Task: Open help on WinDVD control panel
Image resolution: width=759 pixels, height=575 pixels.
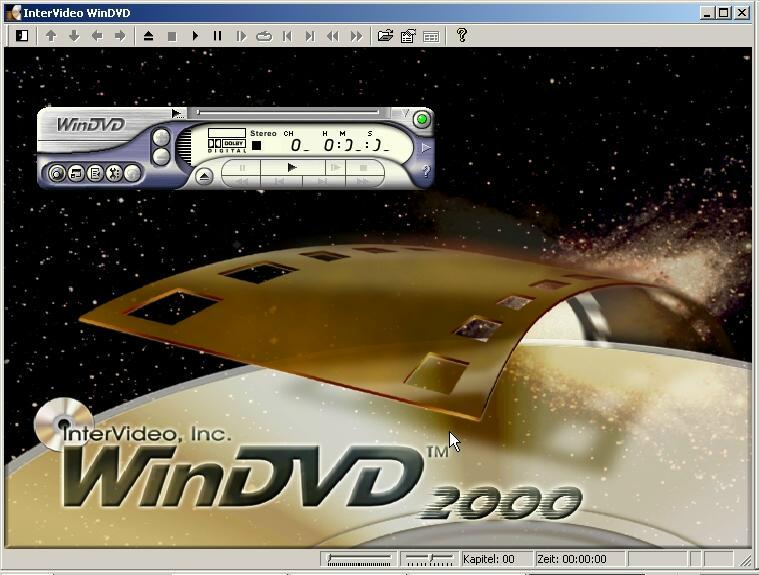Action: 425,170
